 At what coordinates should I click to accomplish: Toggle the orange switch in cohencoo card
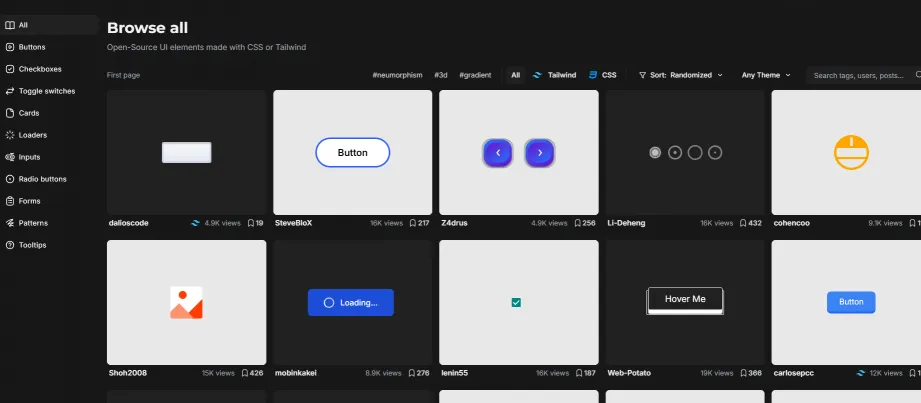(x=851, y=152)
